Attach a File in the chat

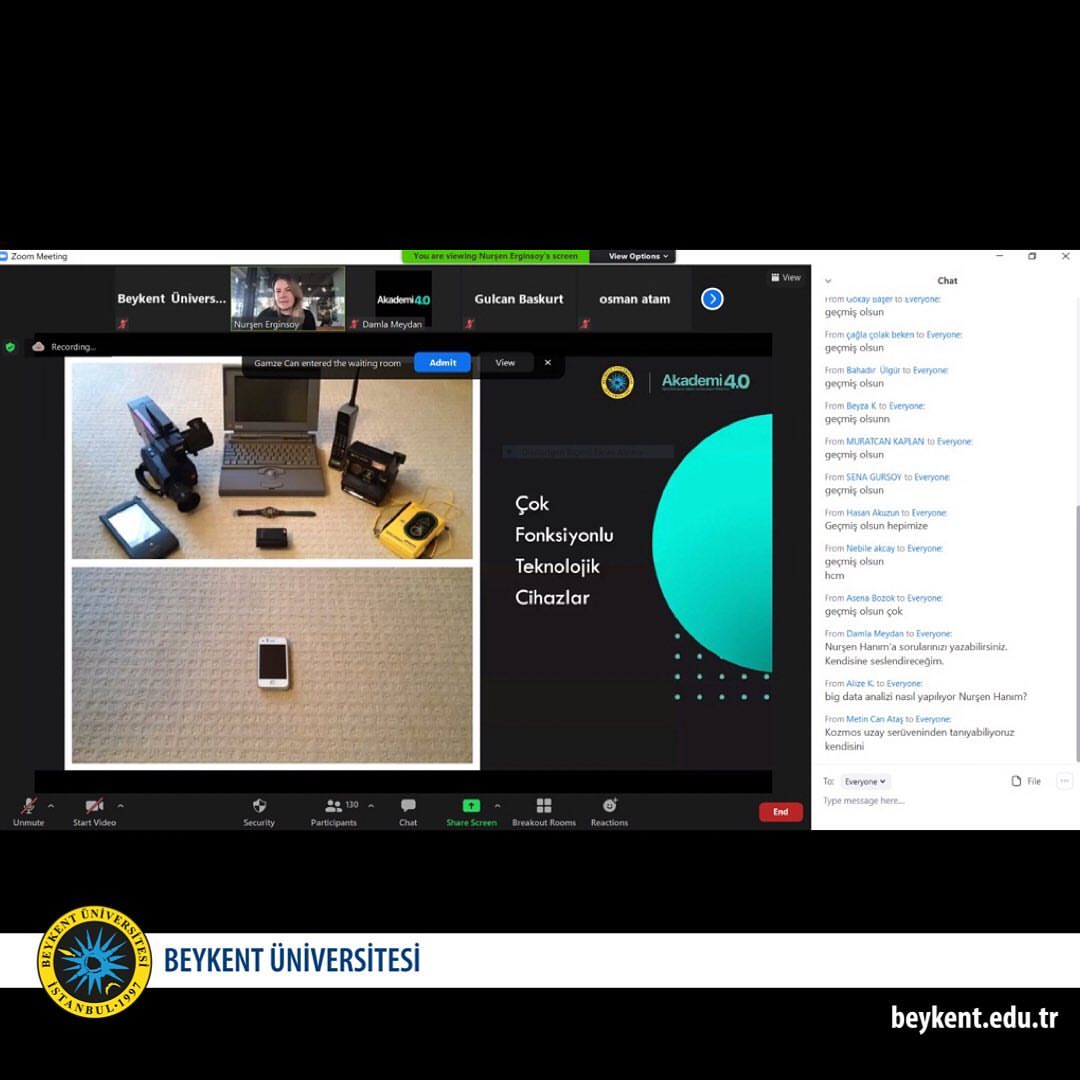click(1026, 781)
